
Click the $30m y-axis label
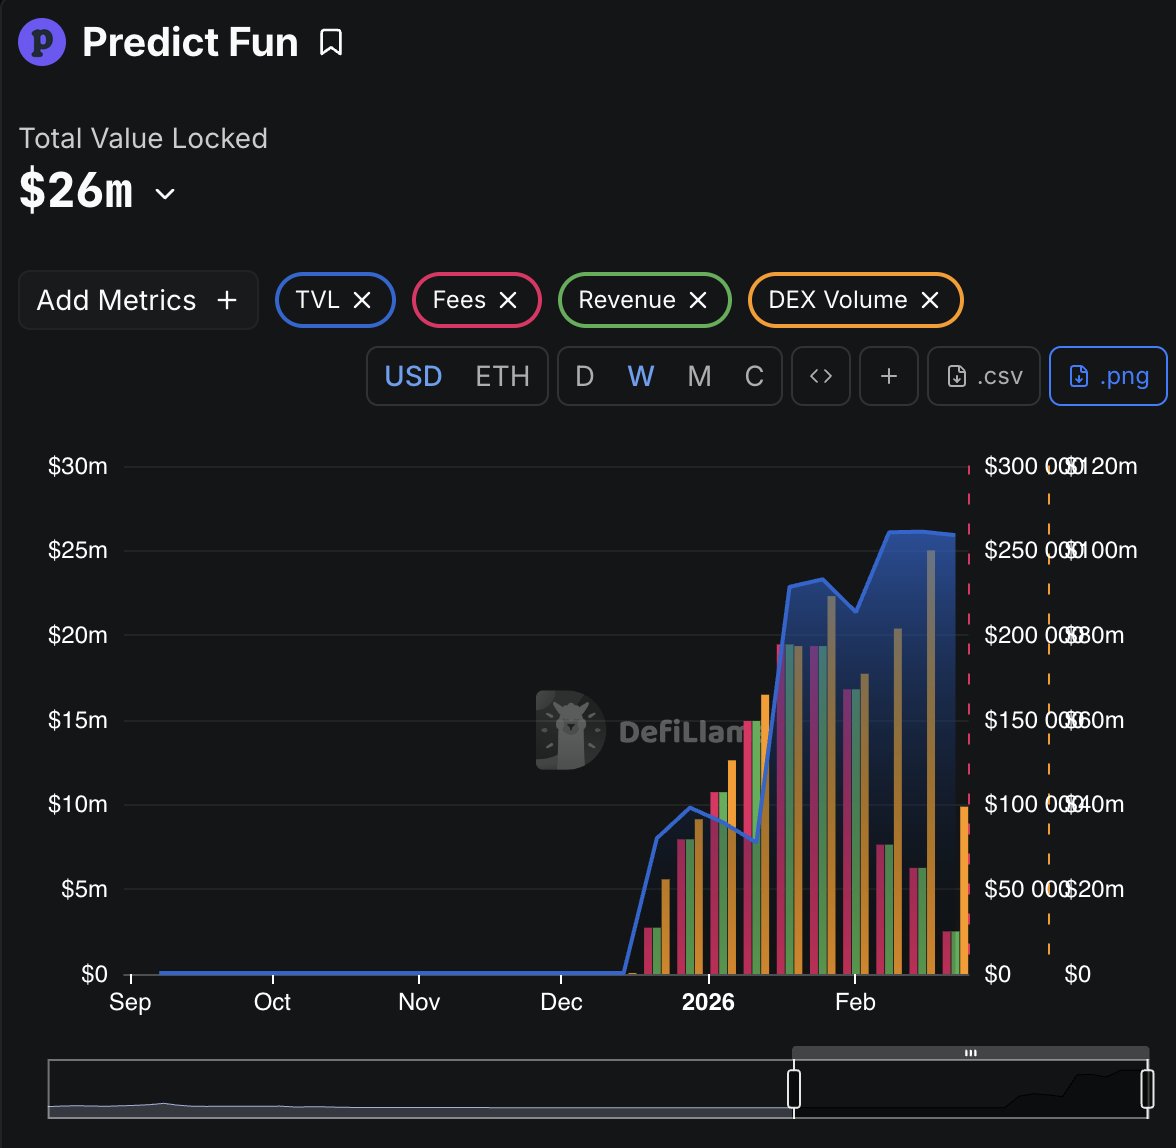point(77,466)
